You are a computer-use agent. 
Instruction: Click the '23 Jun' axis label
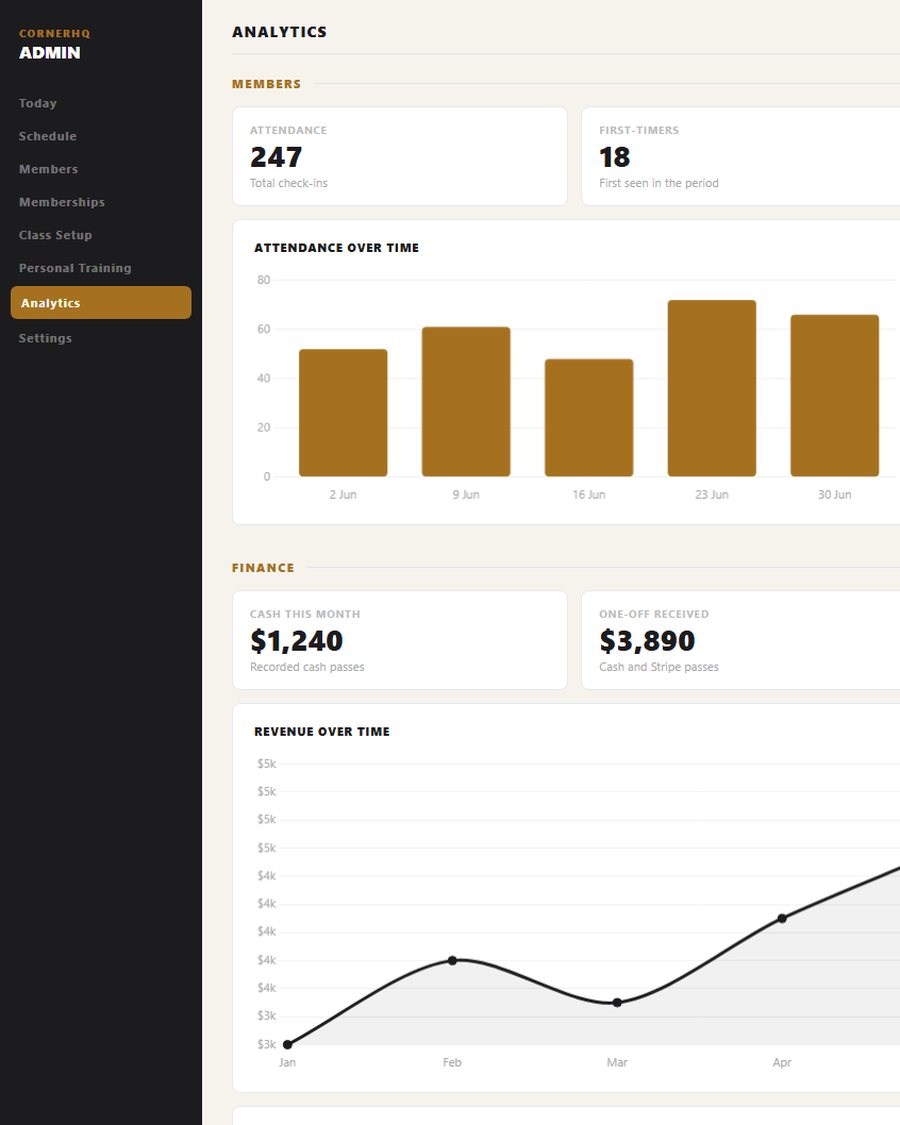pyautogui.click(x=711, y=494)
